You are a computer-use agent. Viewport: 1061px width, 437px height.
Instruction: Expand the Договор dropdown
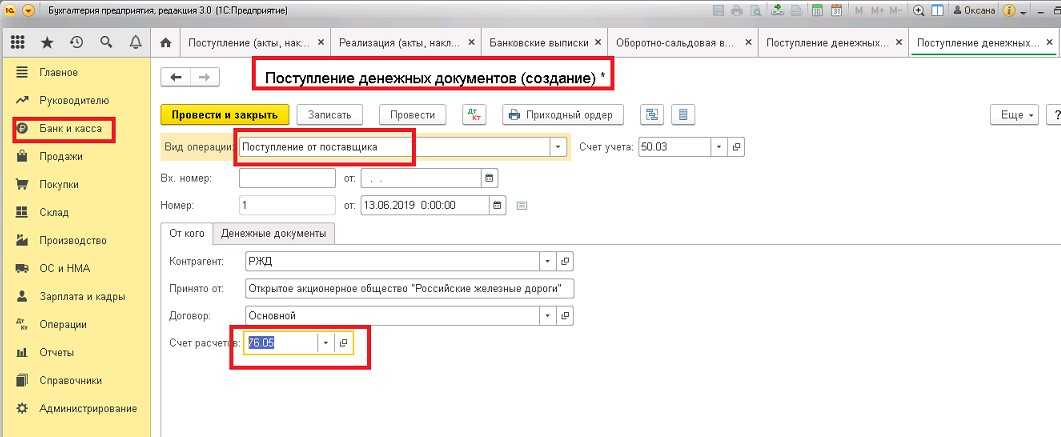tap(548, 315)
